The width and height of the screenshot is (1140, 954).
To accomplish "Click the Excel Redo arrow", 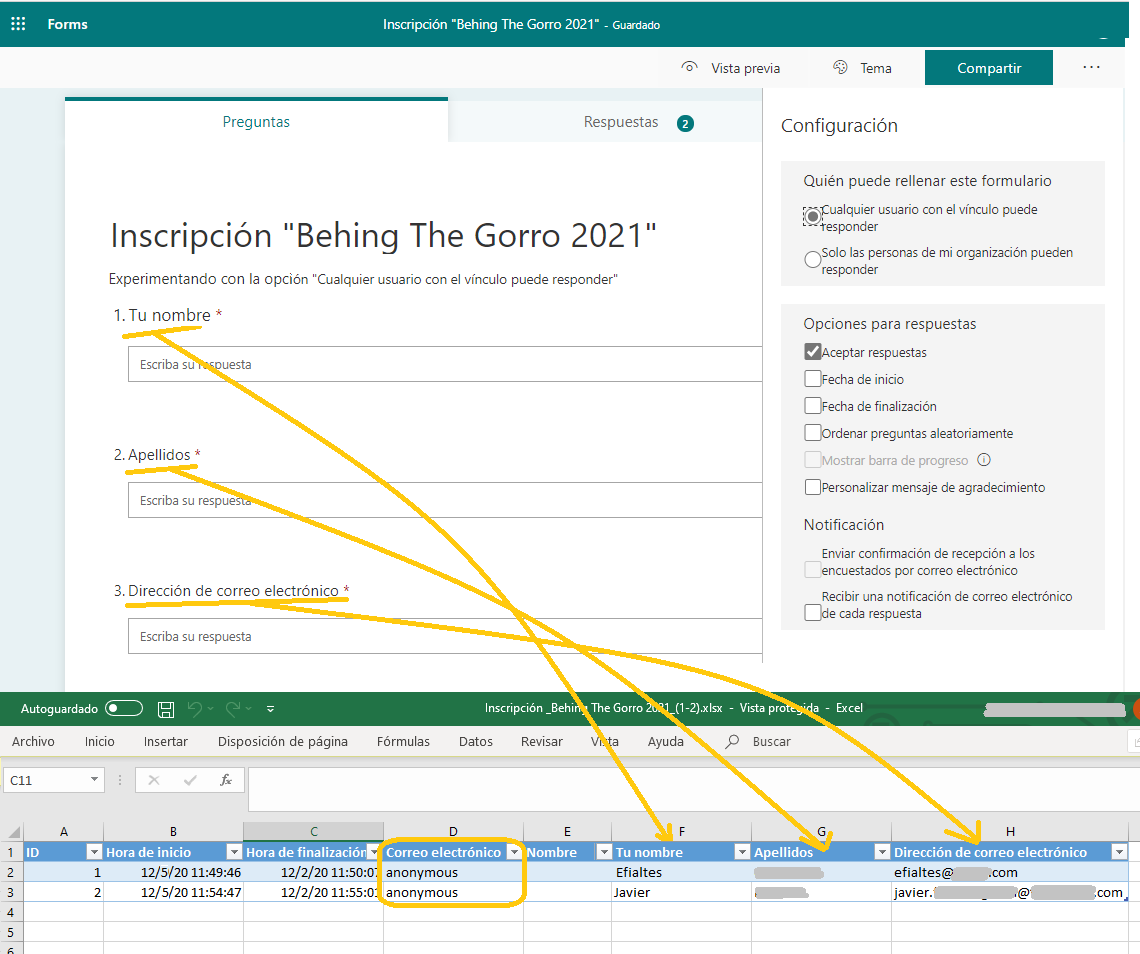I will (x=233, y=708).
